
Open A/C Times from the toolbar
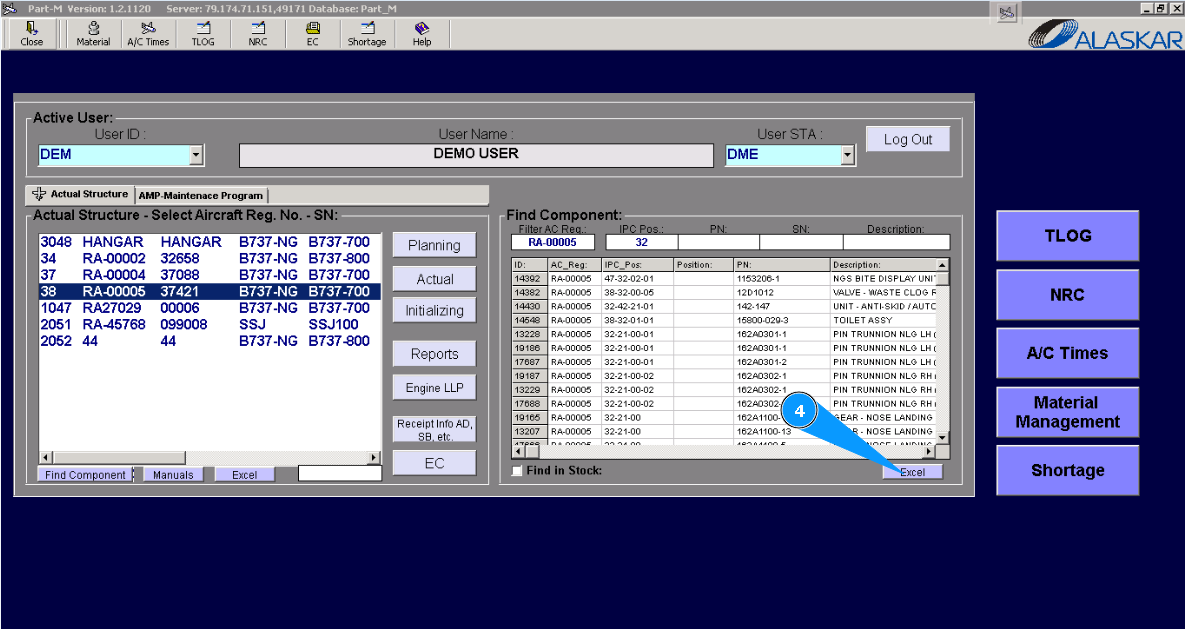point(148,34)
